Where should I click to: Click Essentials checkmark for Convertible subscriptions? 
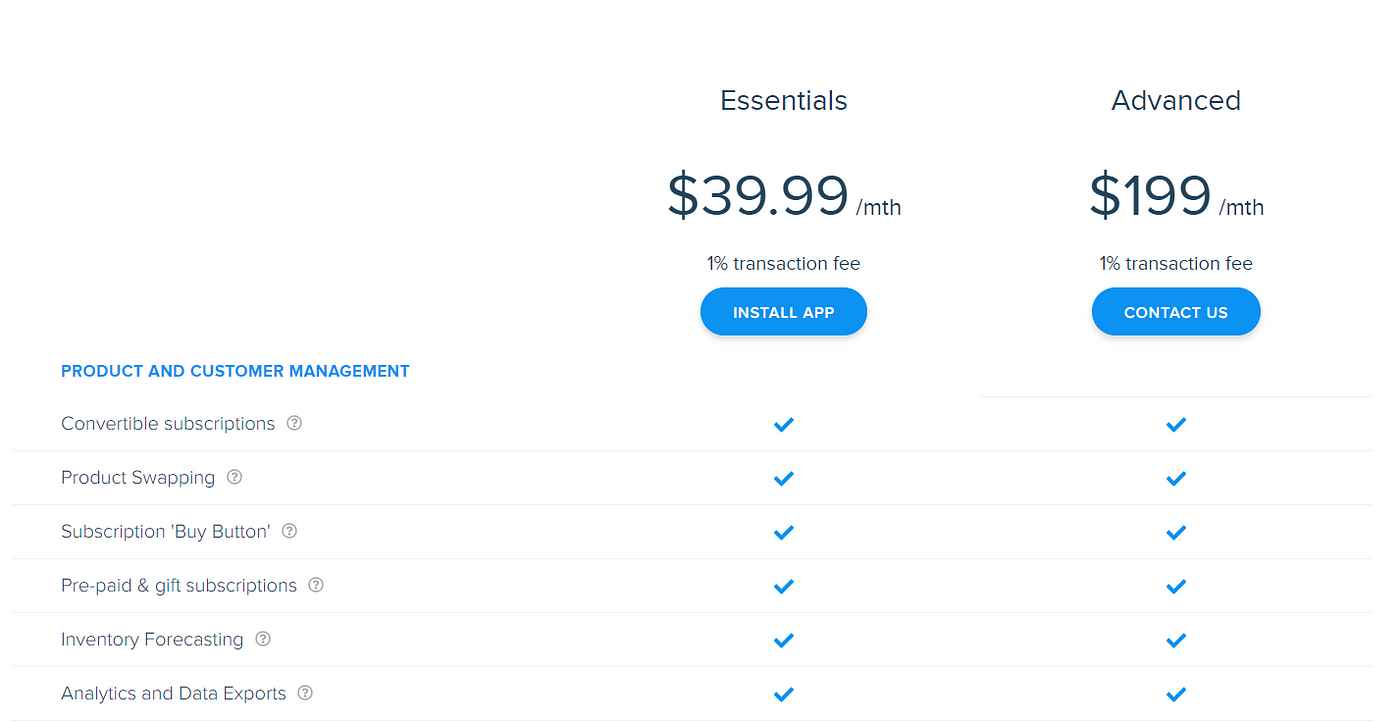coord(783,424)
